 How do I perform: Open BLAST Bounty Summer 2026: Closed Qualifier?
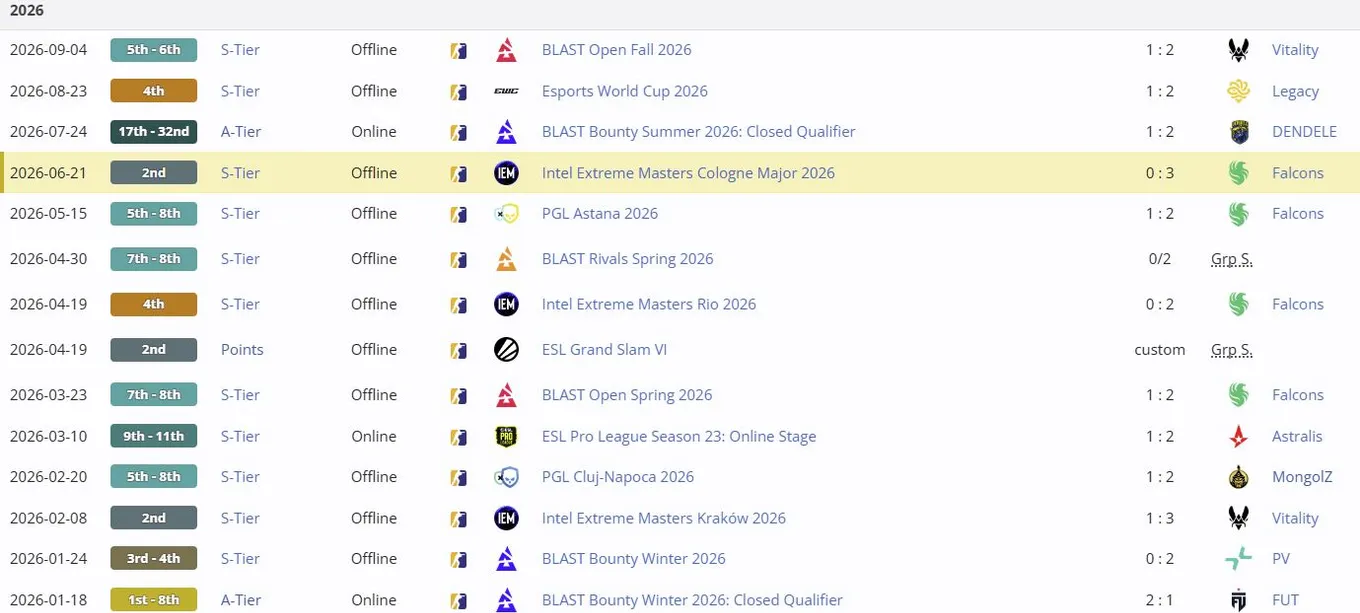698,132
